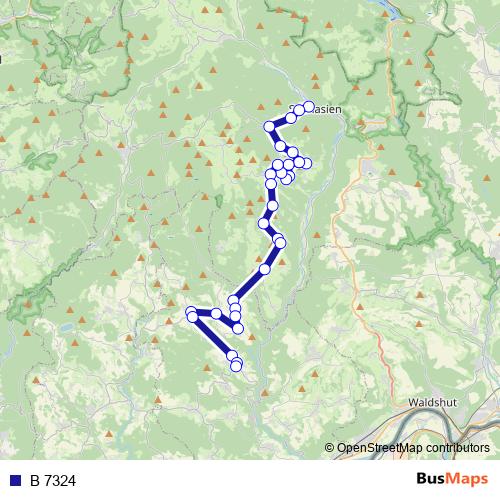Click the St. Blasien town label
The width and height of the screenshot is (500, 500).
click(x=315, y=109)
